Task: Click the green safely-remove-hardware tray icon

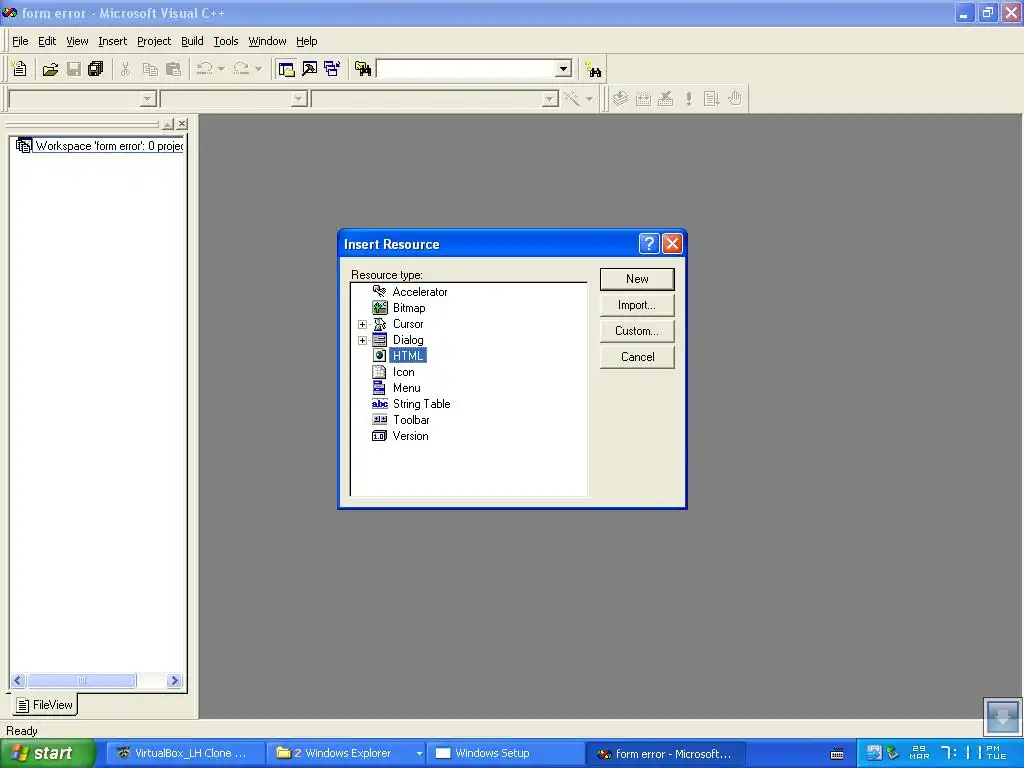Action: (893, 753)
